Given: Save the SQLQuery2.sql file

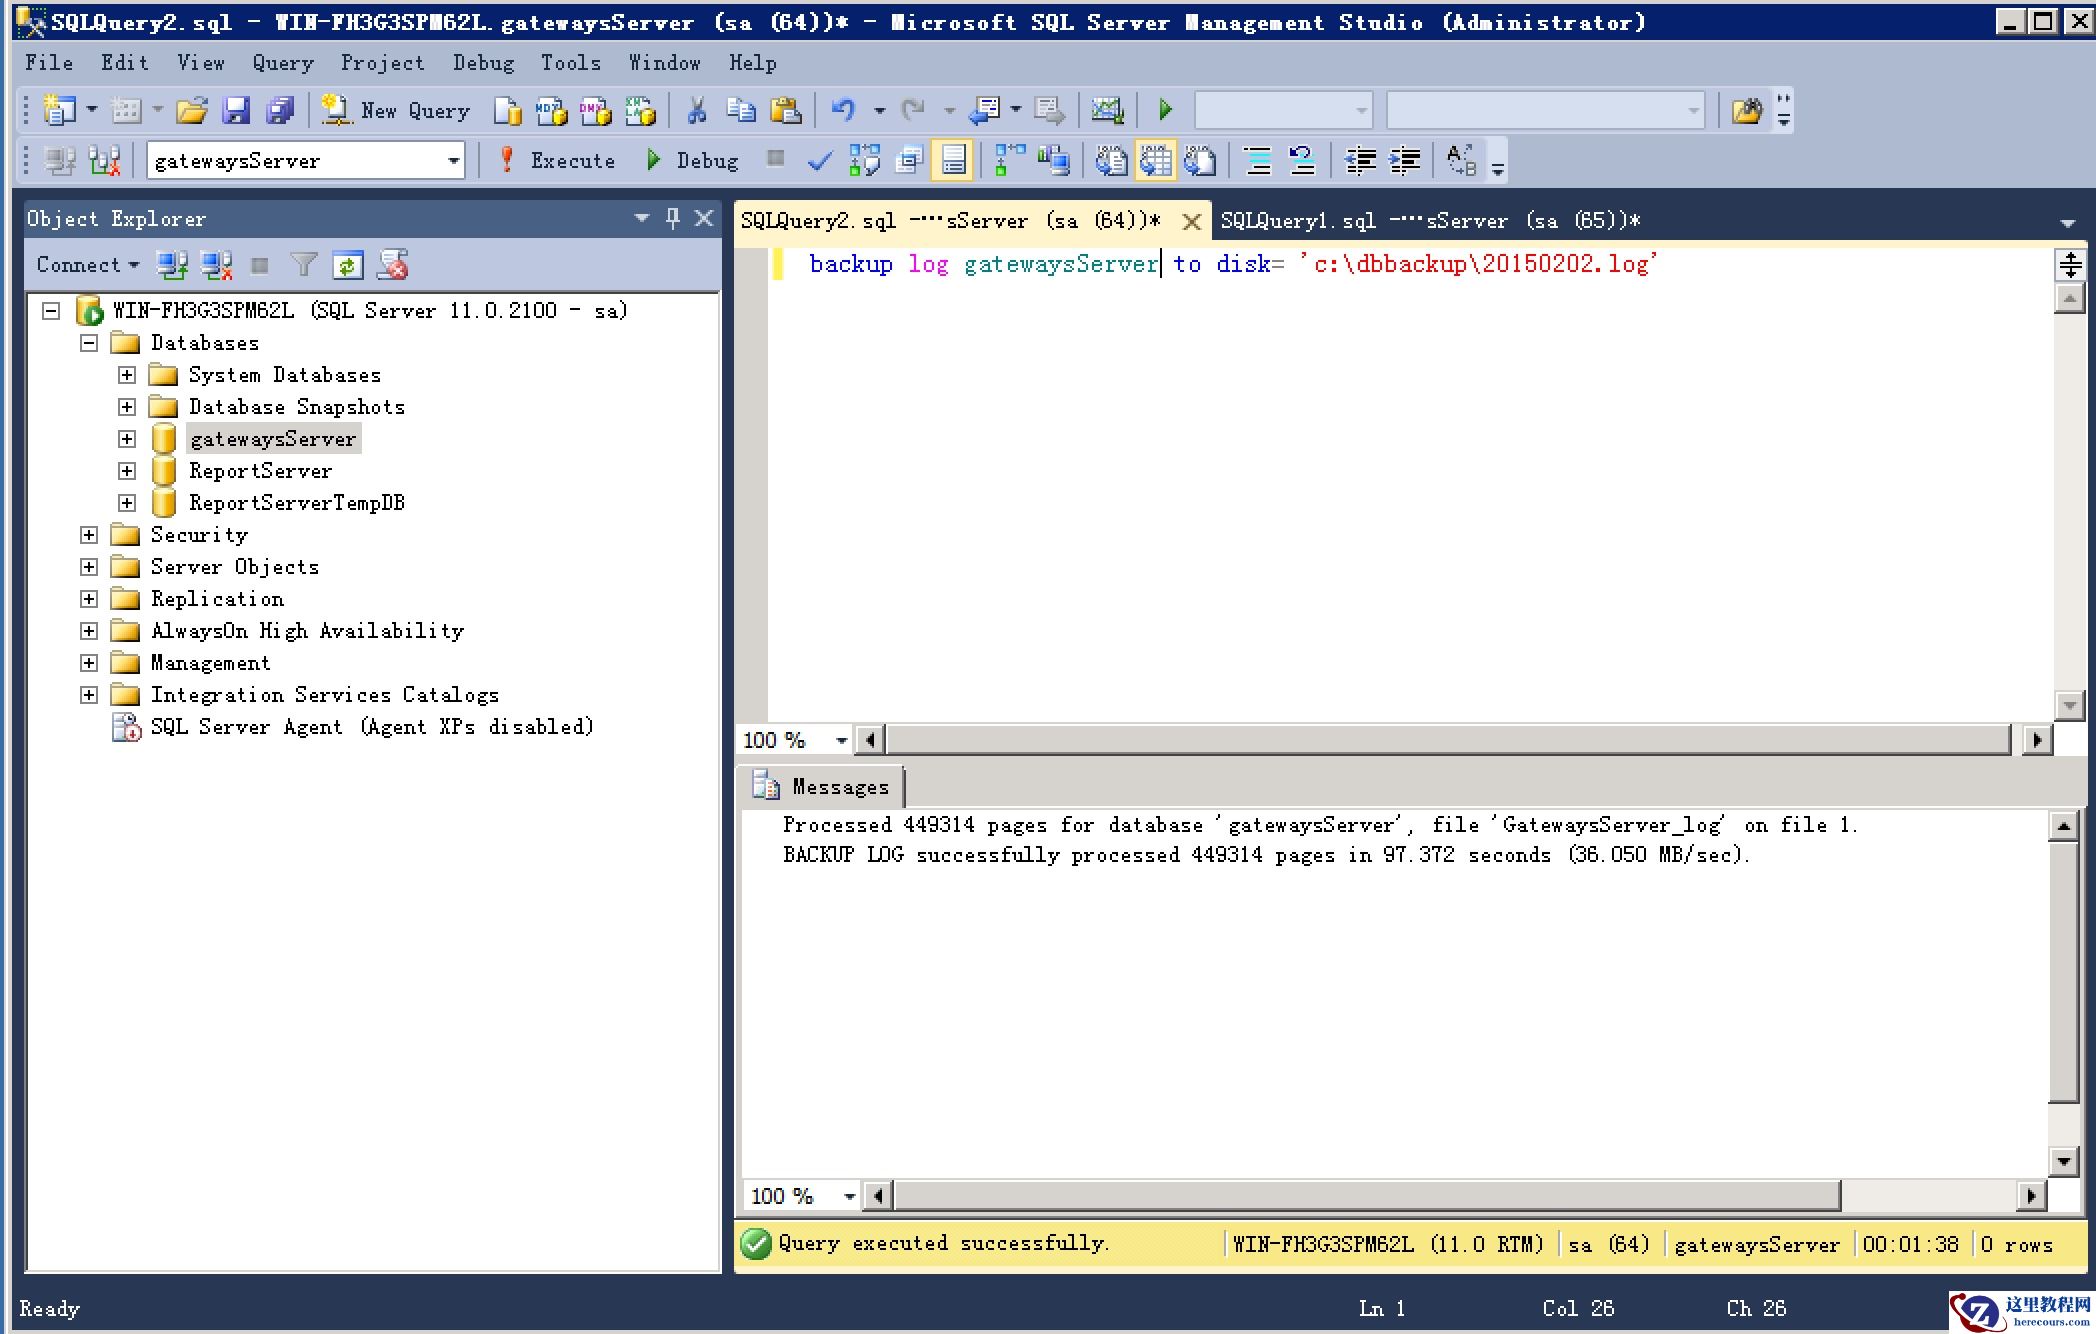Looking at the screenshot, I should pos(238,110).
